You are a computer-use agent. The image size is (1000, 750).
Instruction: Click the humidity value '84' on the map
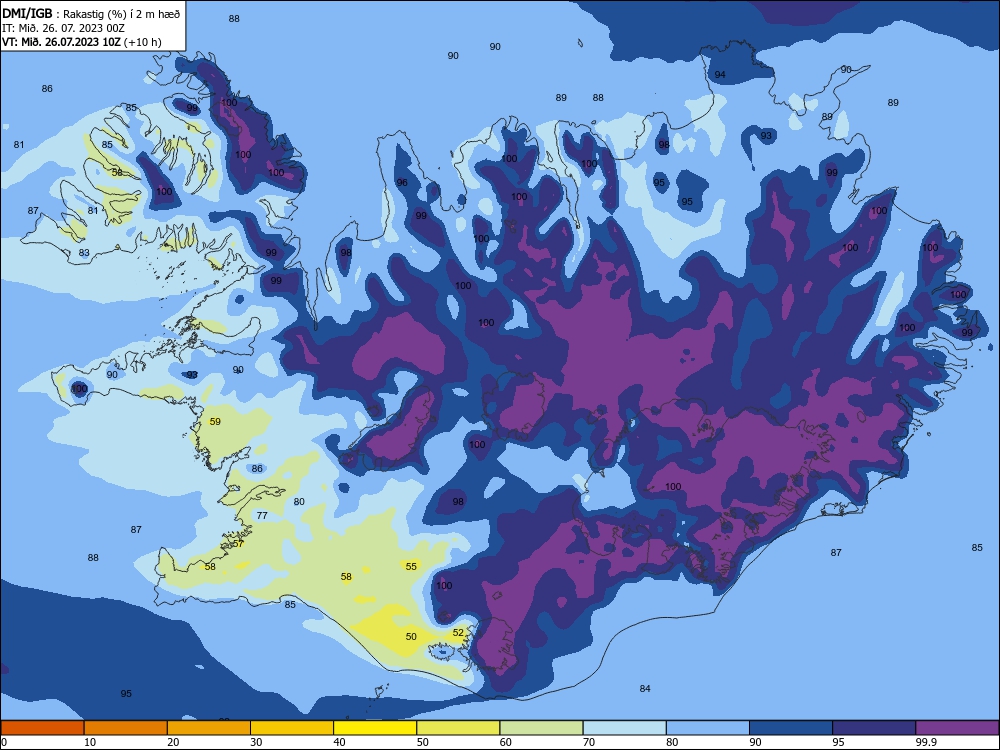point(645,688)
